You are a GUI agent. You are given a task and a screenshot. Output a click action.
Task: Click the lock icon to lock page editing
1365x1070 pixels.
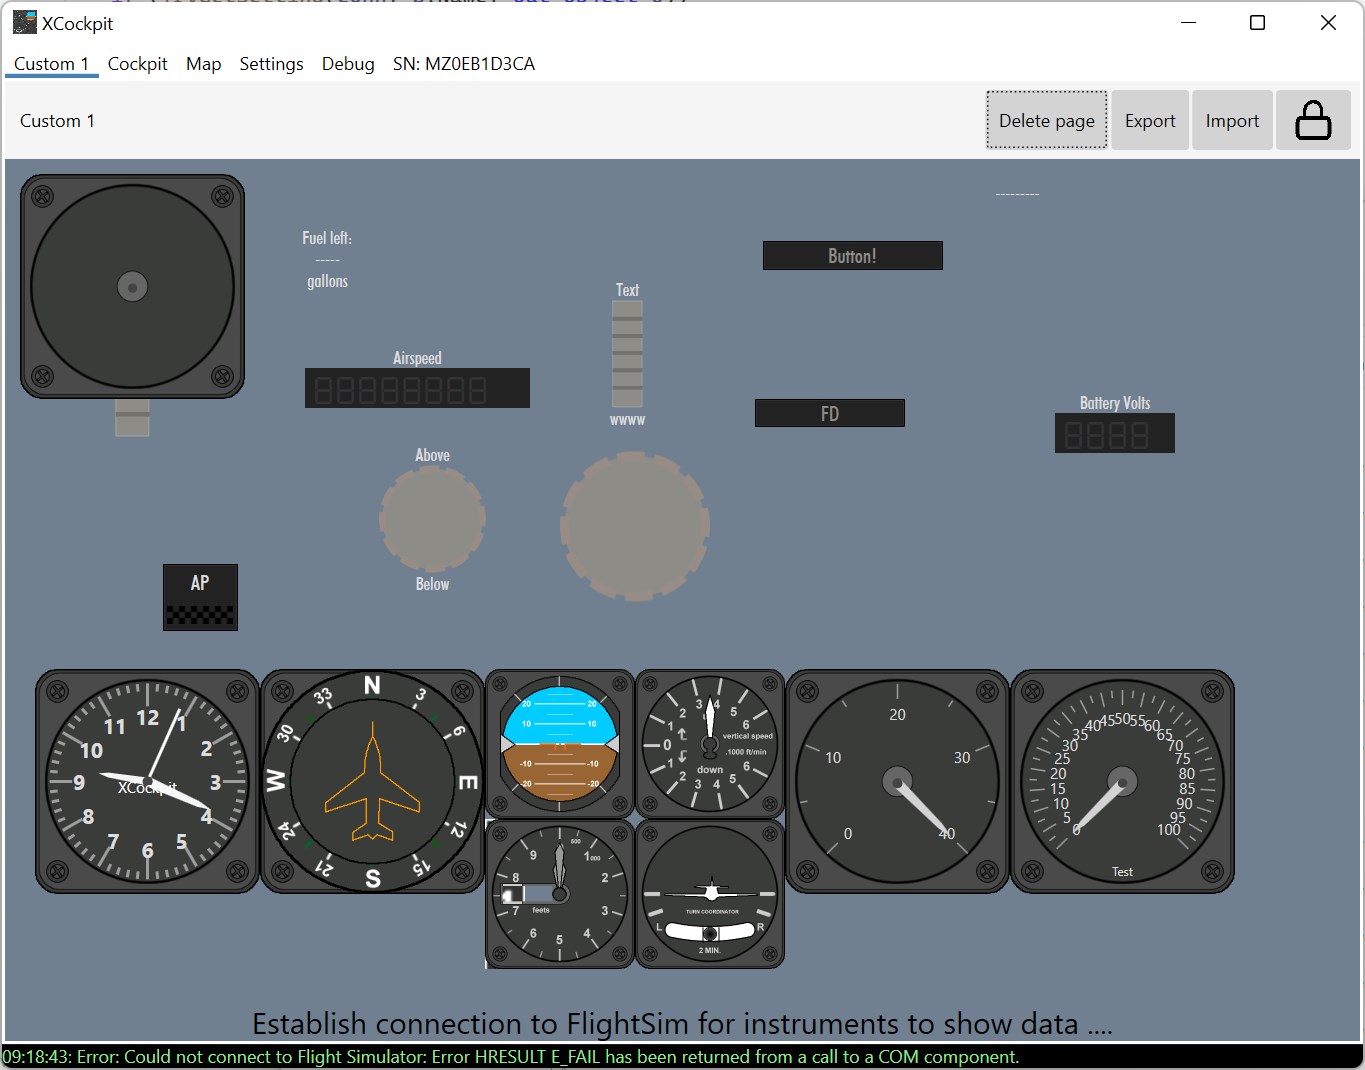(x=1313, y=121)
